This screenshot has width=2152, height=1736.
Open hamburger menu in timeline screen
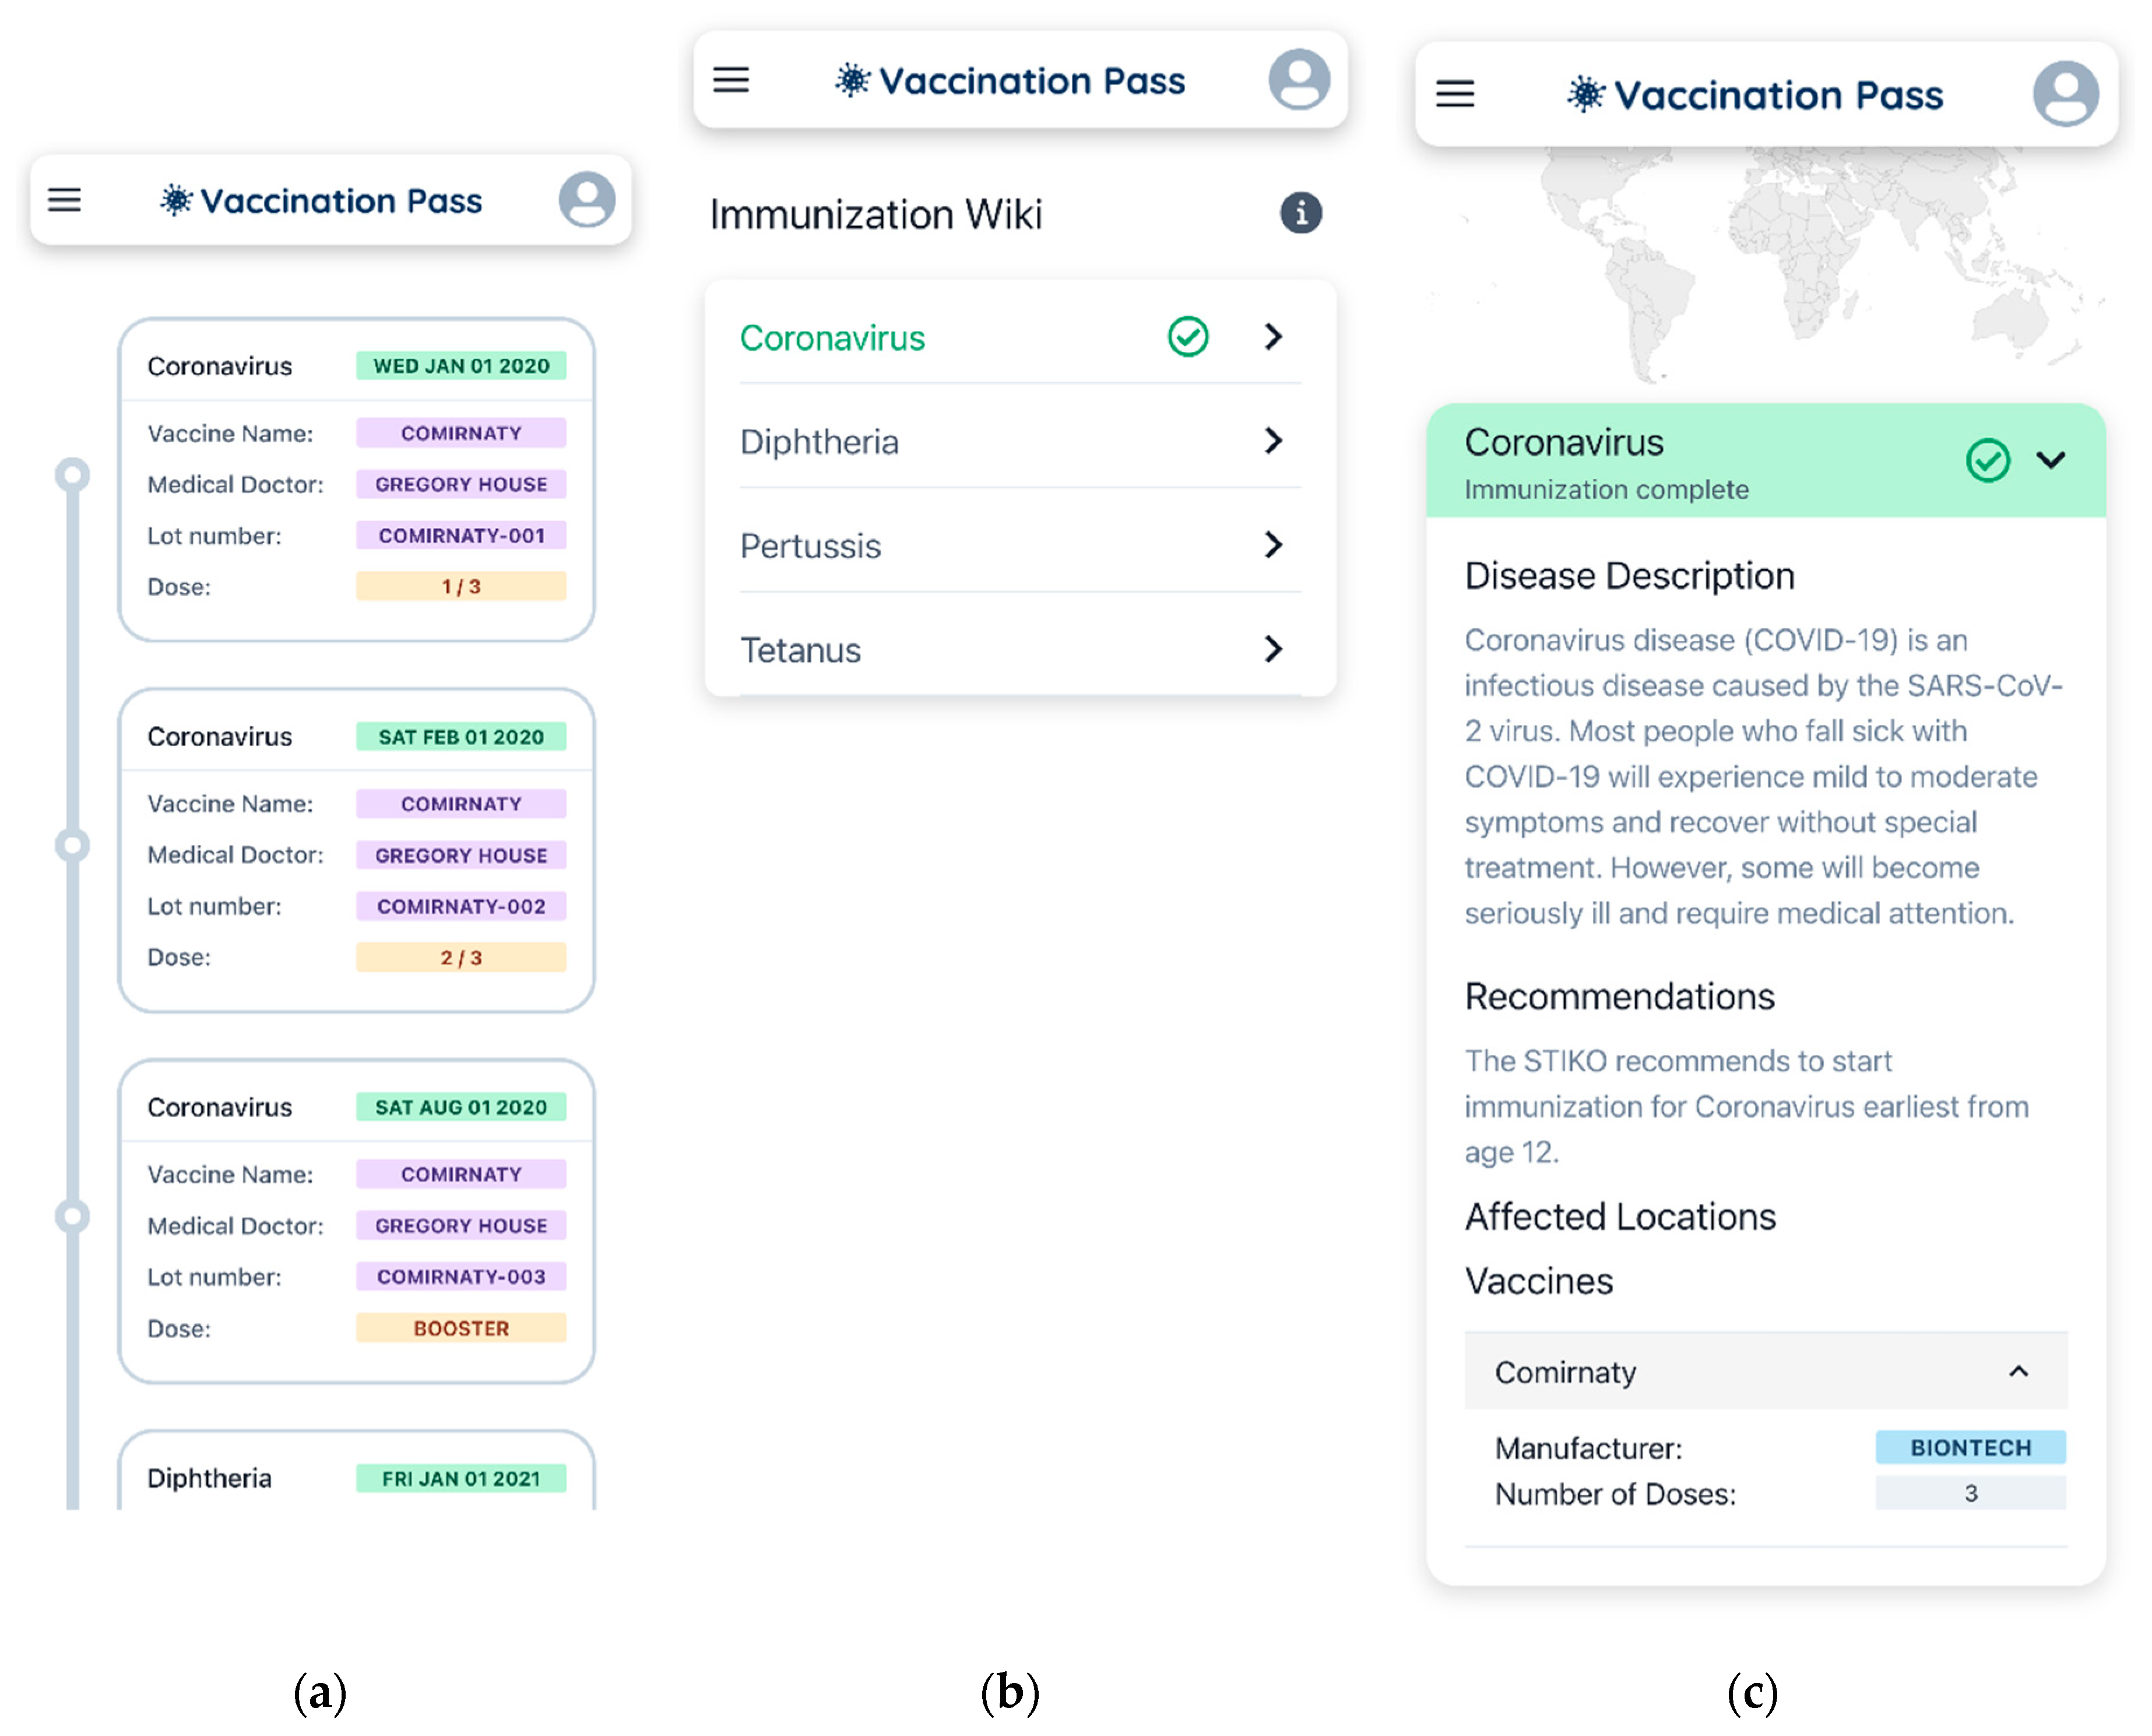(x=65, y=200)
